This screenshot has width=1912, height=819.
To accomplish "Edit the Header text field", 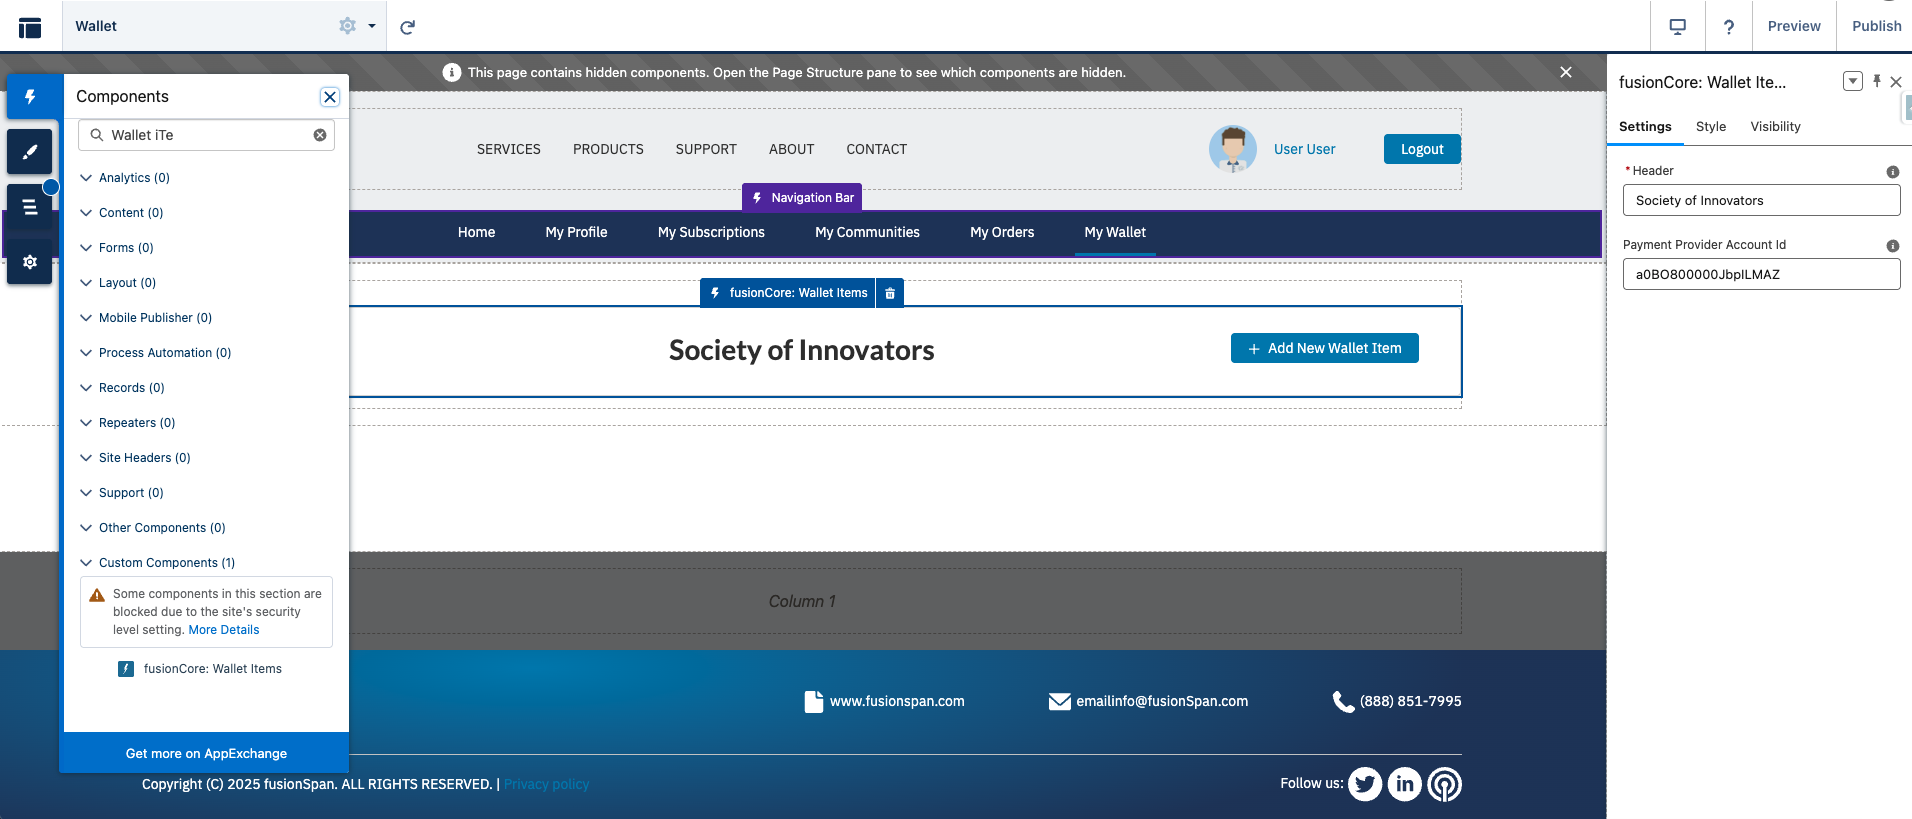I will 1761,200.
